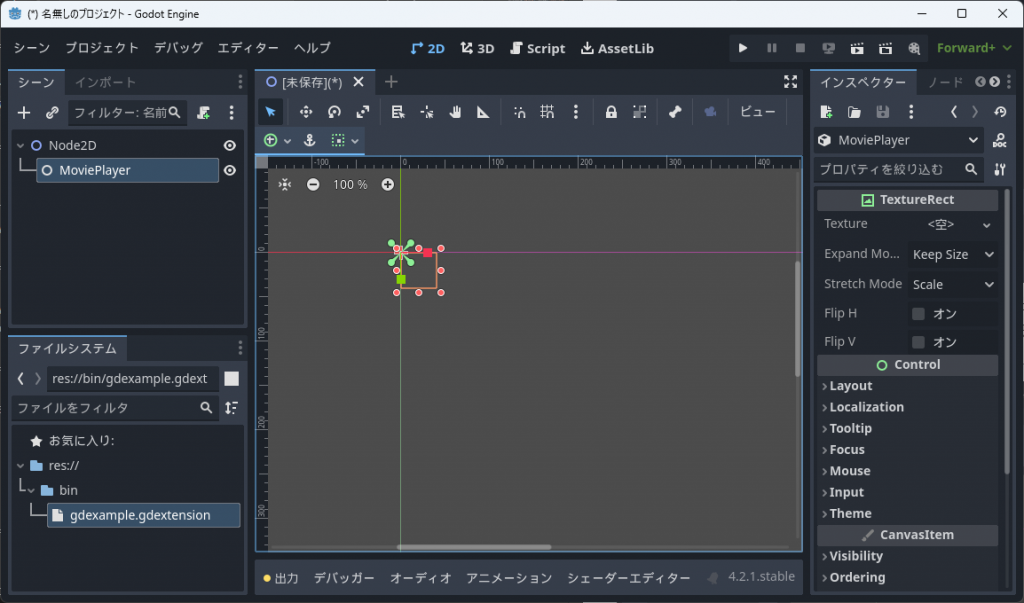Pause the running project
This screenshot has width=1024, height=603.
click(771, 48)
